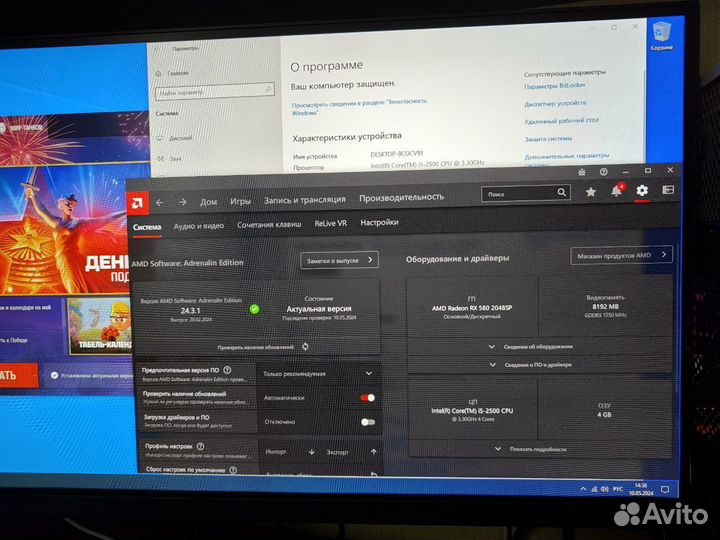Click the help icon beside Профиль настроек
Screen dimensions: 720x540
201,446
